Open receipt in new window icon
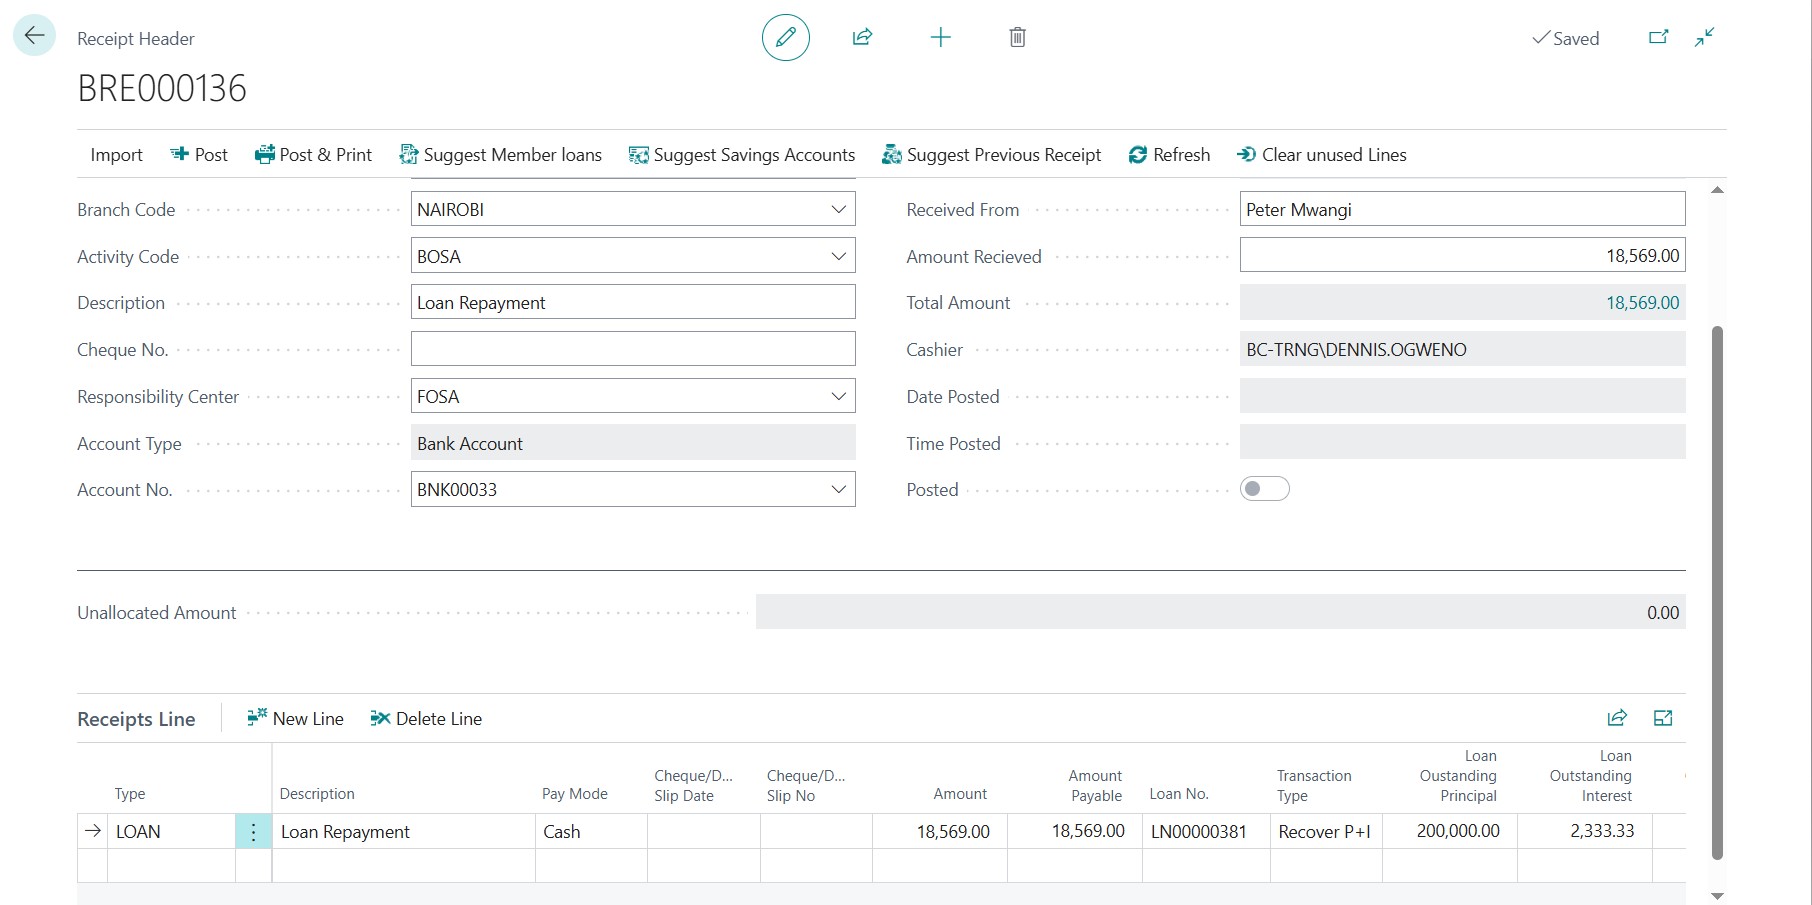 pyautogui.click(x=1658, y=38)
